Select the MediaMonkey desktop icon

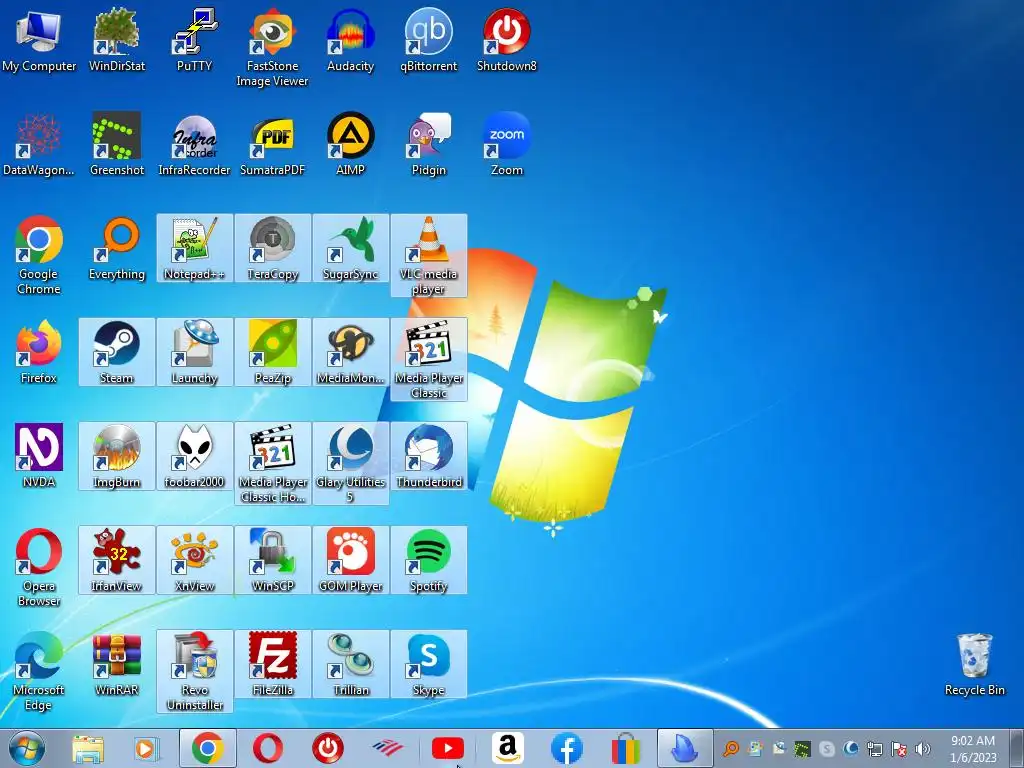pos(351,352)
